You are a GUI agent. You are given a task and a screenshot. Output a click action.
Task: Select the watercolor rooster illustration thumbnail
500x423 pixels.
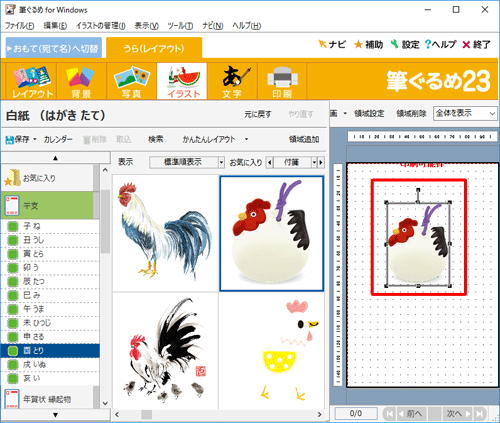[x=166, y=233]
